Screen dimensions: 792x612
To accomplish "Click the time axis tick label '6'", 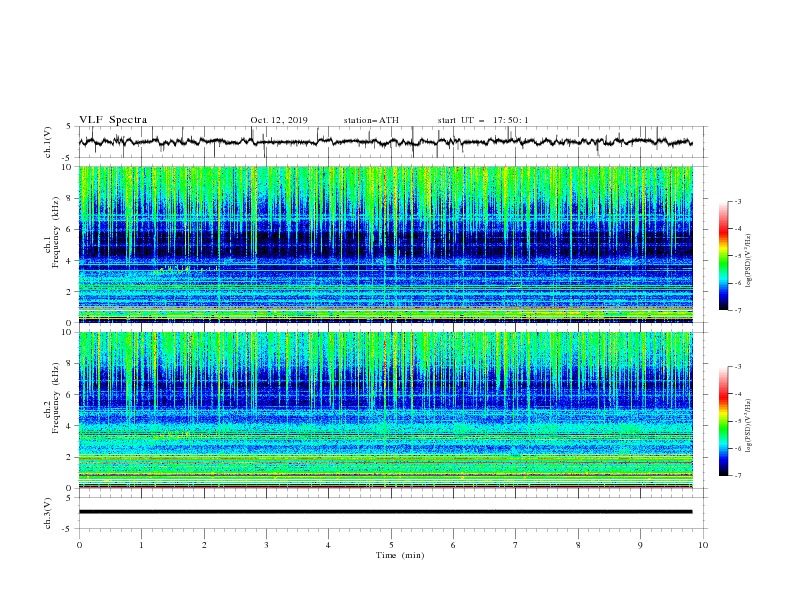I will point(453,545).
